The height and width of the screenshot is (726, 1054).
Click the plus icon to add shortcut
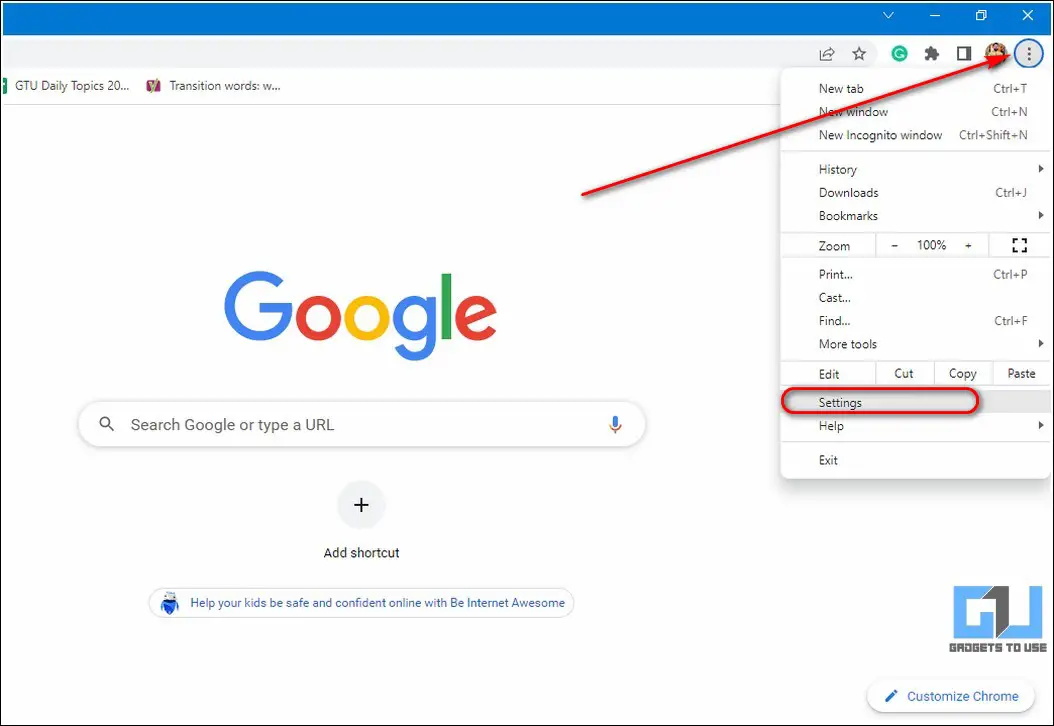coord(361,505)
